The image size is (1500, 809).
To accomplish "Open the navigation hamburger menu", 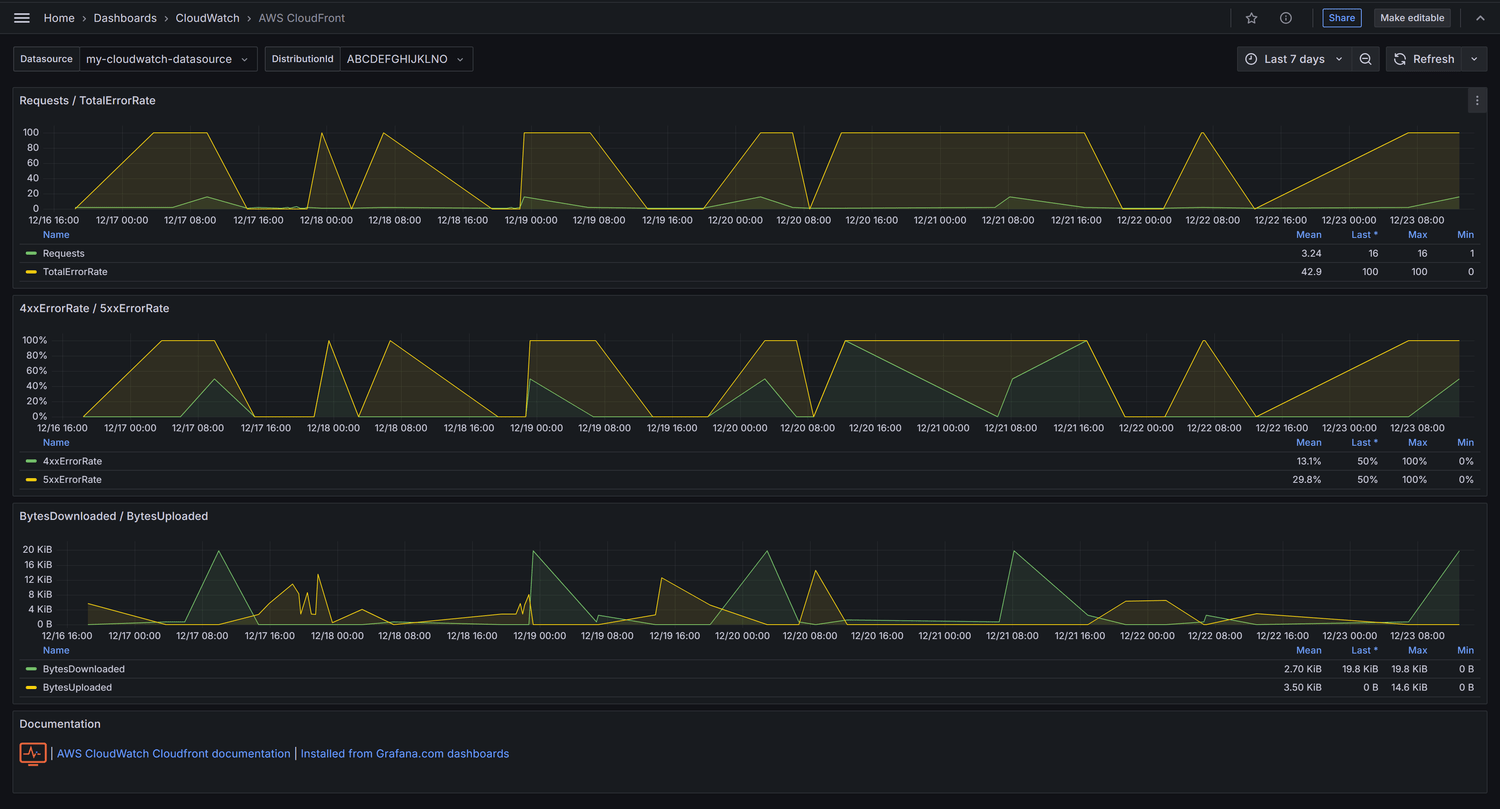I will click(x=22, y=17).
